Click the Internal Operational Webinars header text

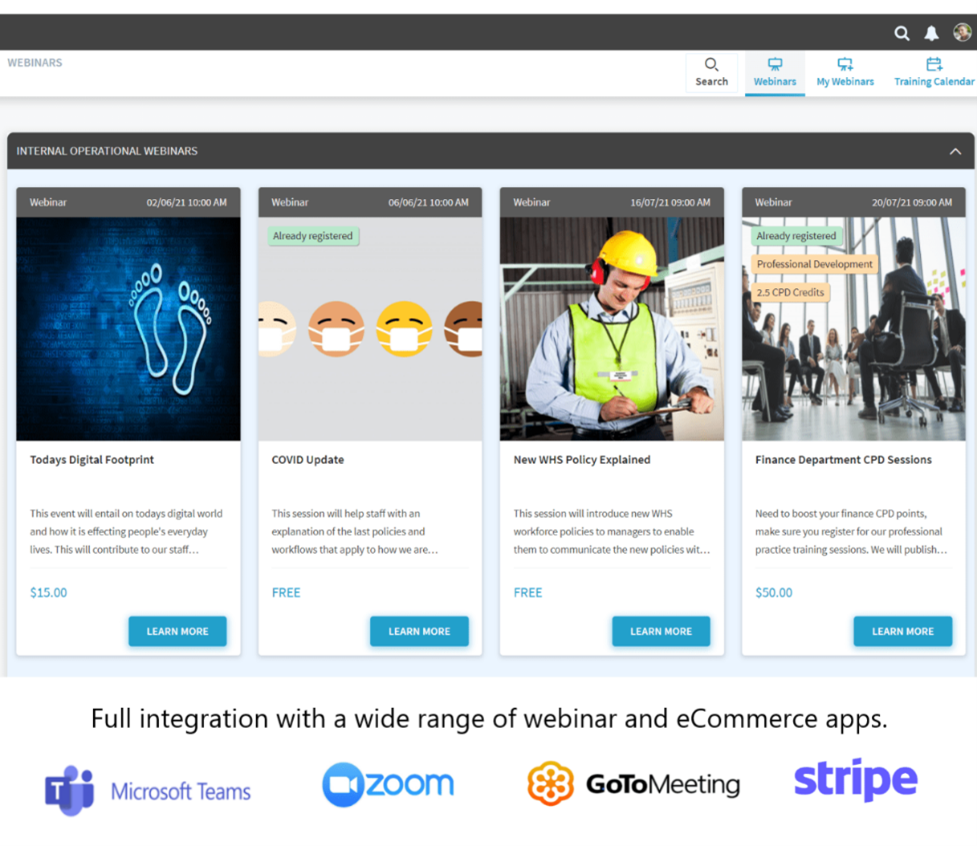point(107,151)
